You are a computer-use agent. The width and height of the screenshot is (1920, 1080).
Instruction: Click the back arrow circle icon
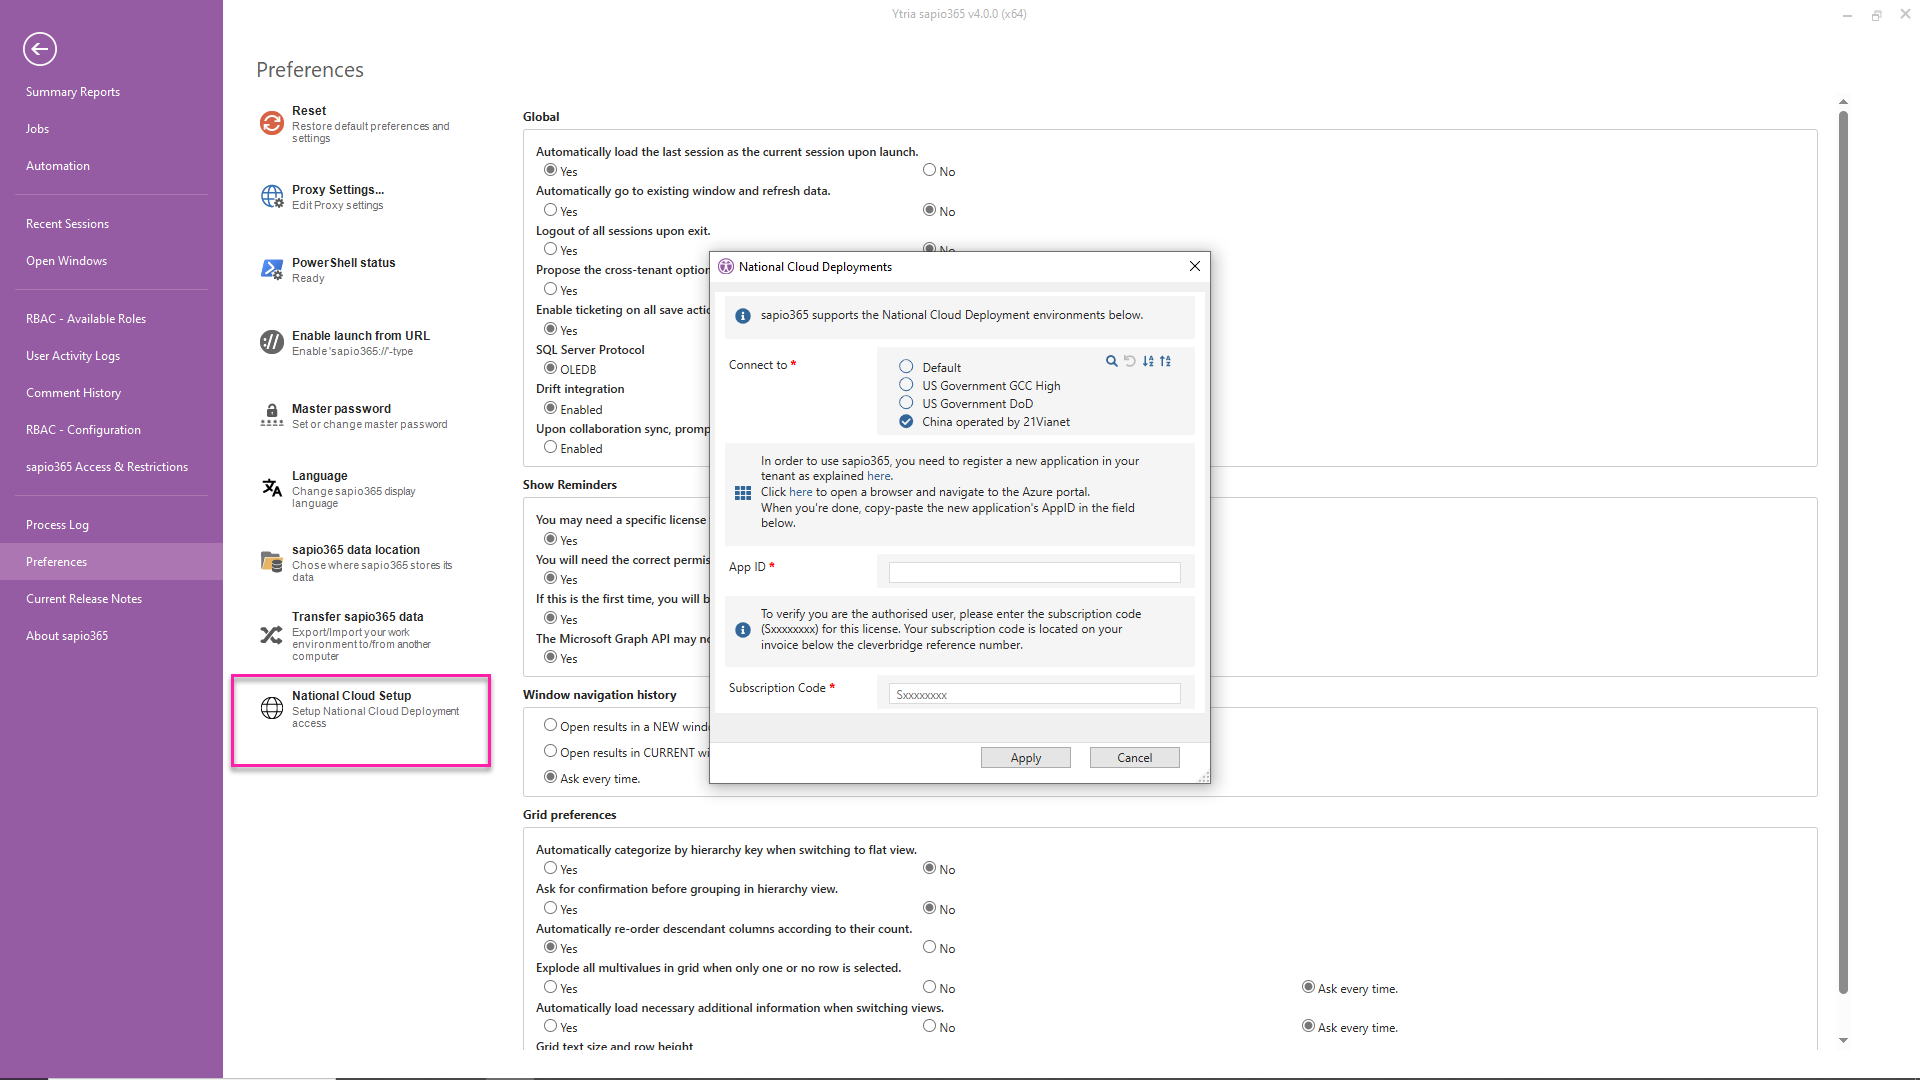click(40, 48)
